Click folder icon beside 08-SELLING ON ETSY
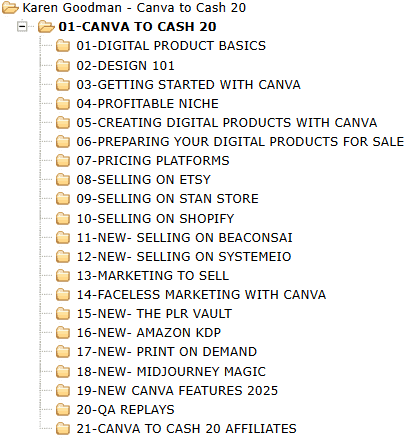Screen dimensions: 413x442 63,180
